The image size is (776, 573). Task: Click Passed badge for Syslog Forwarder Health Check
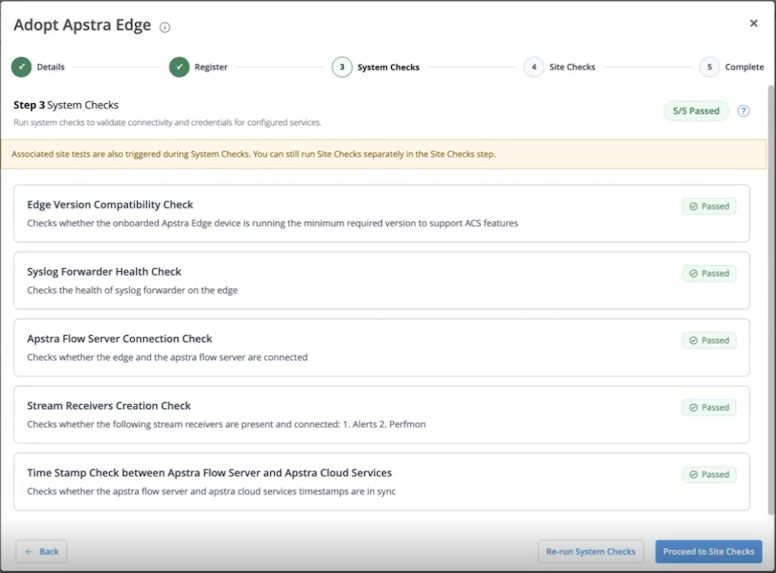[x=709, y=273]
